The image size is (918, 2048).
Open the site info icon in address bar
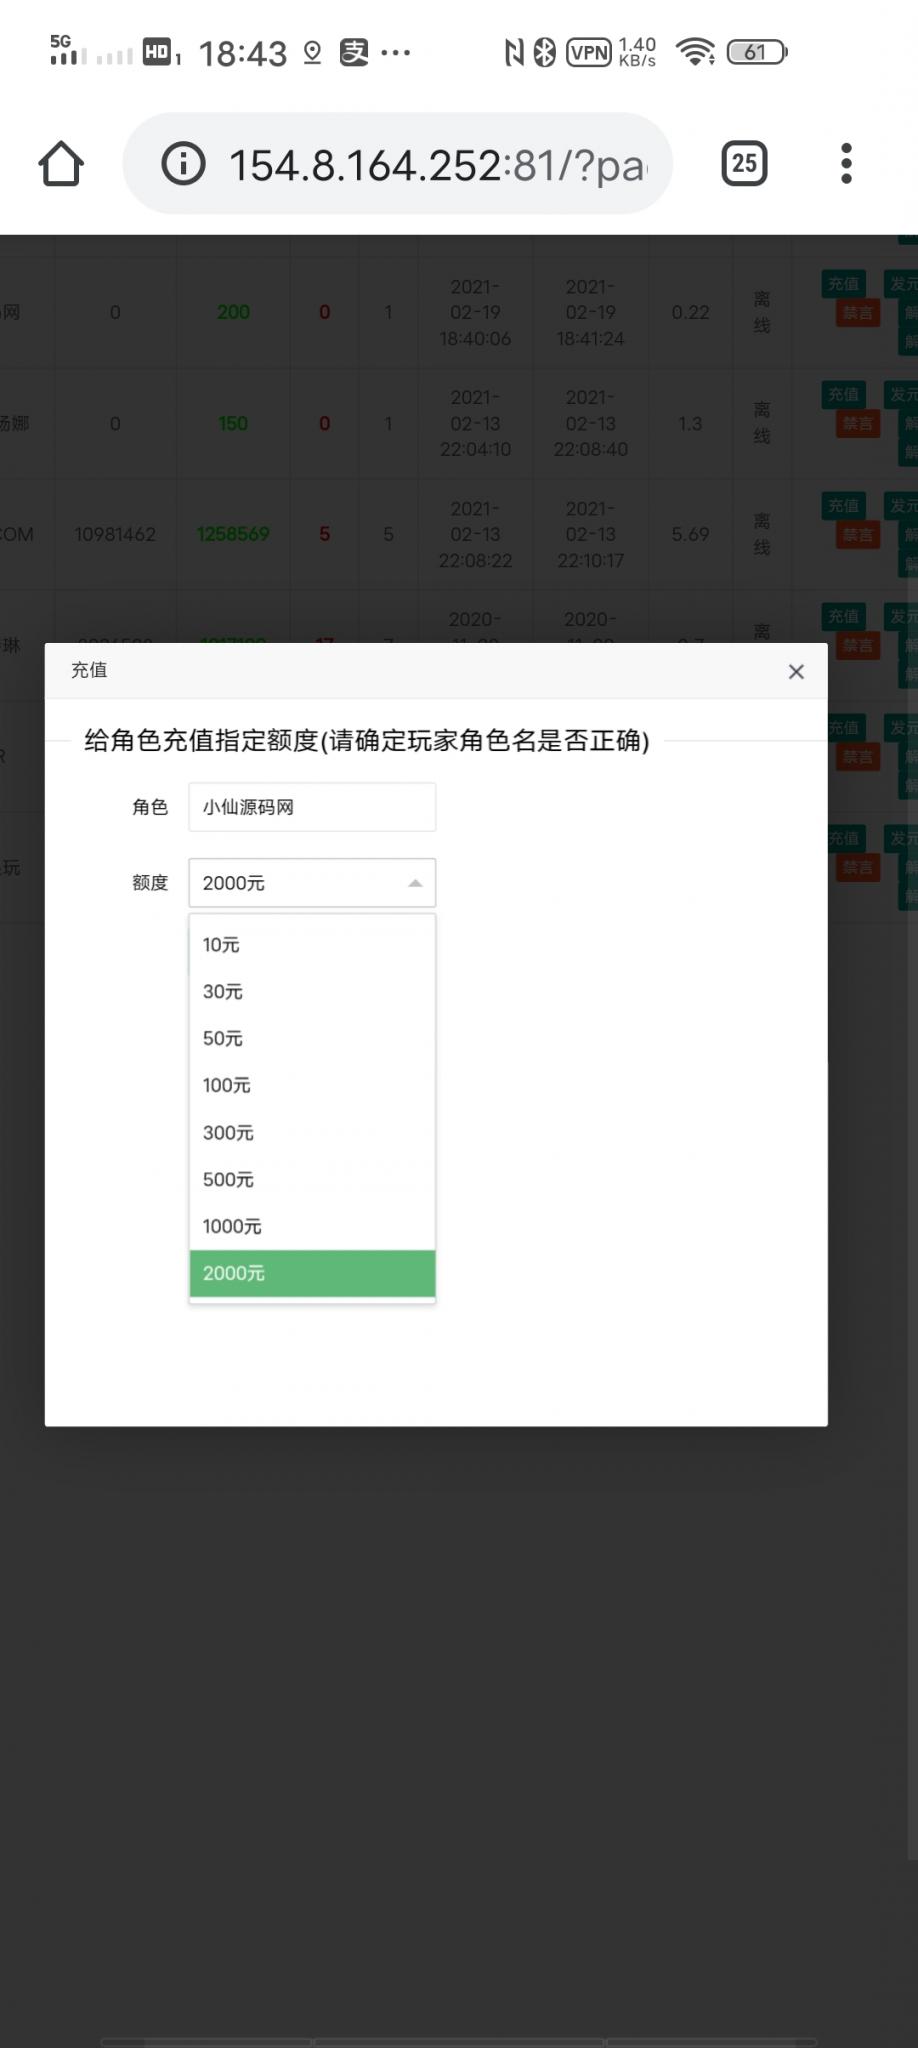(183, 164)
